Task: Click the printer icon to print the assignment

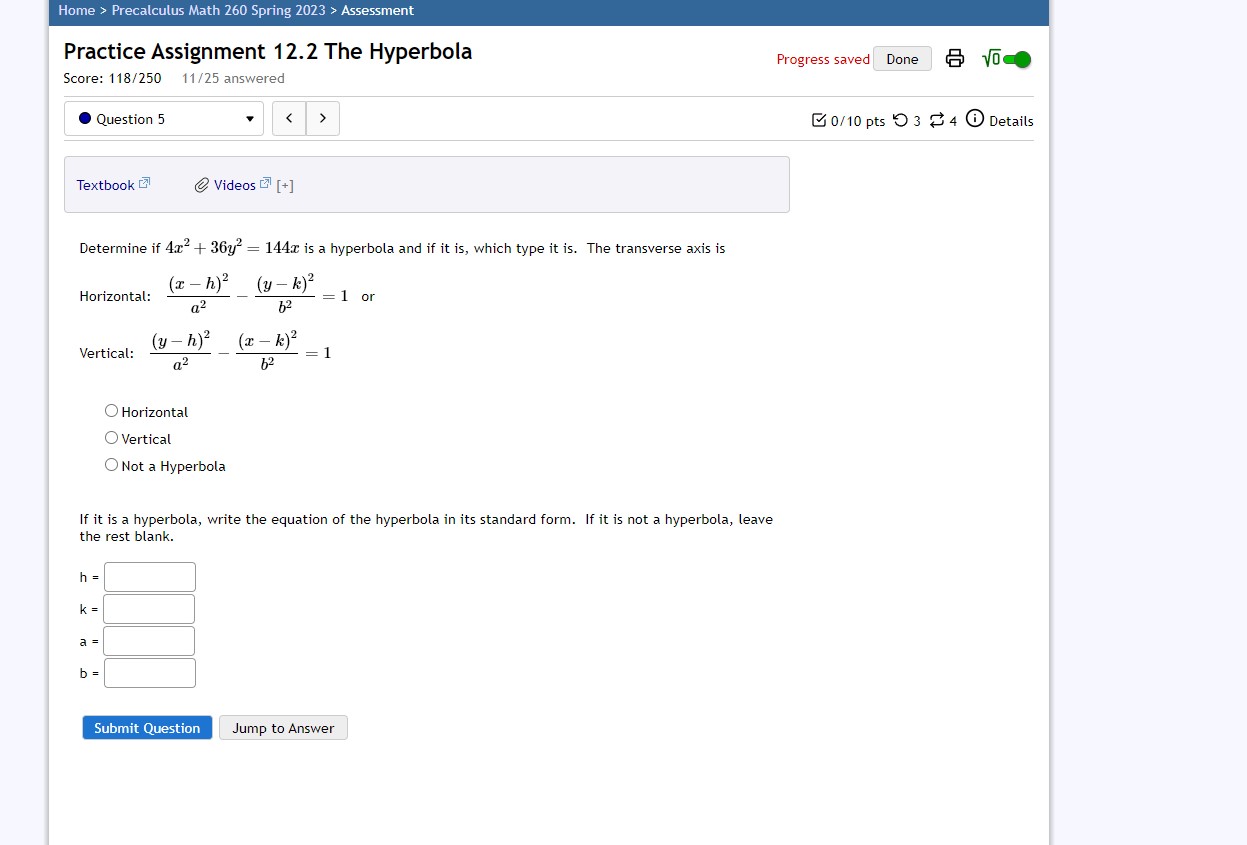Action: pos(954,58)
